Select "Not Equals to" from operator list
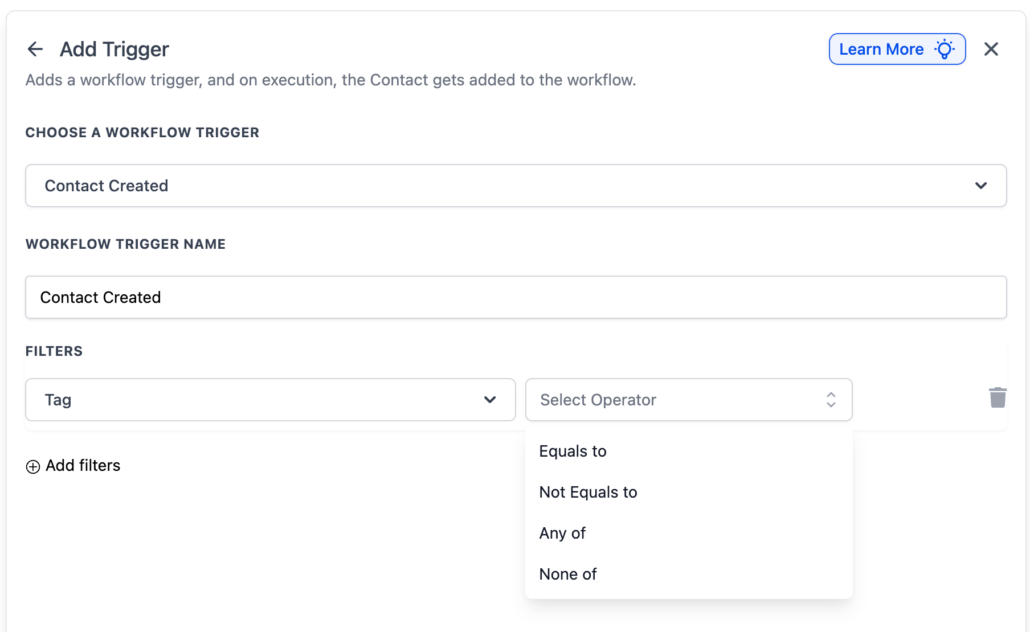Image resolution: width=1030 pixels, height=632 pixels. click(x=588, y=492)
